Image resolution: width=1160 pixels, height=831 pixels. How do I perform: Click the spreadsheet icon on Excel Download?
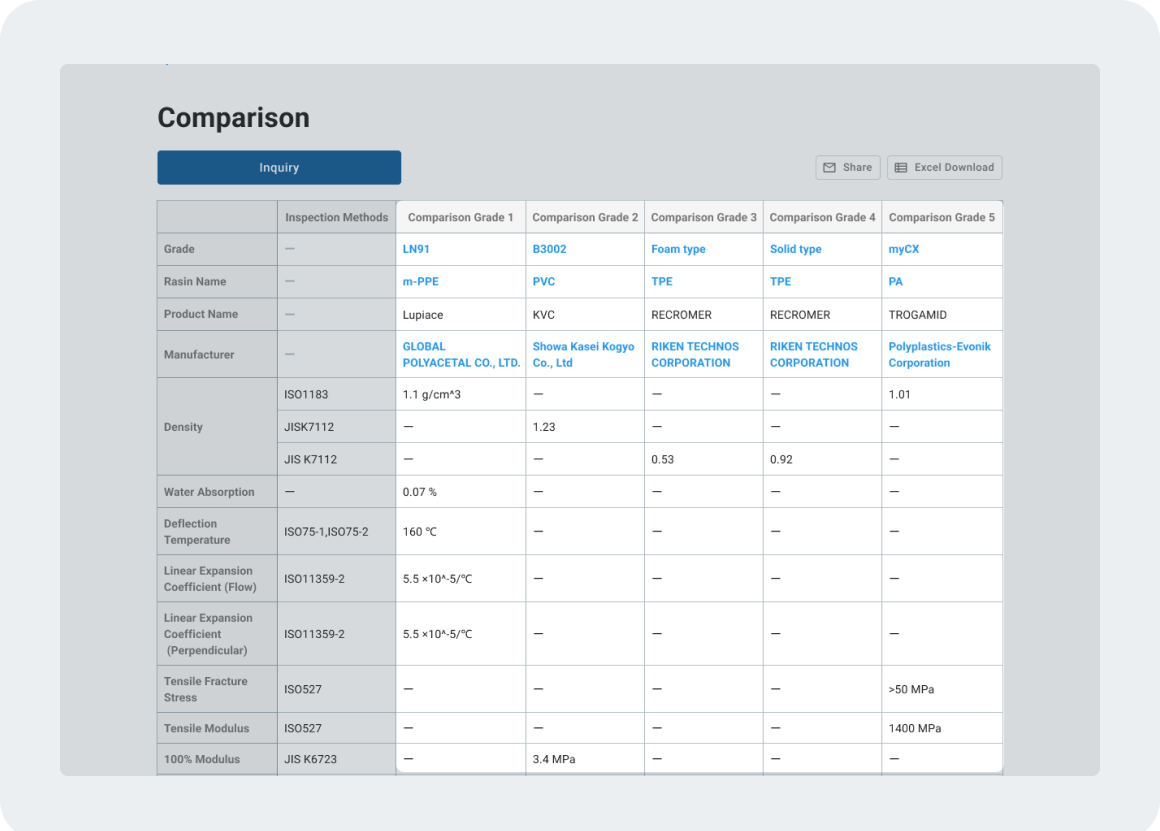[x=901, y=168]
